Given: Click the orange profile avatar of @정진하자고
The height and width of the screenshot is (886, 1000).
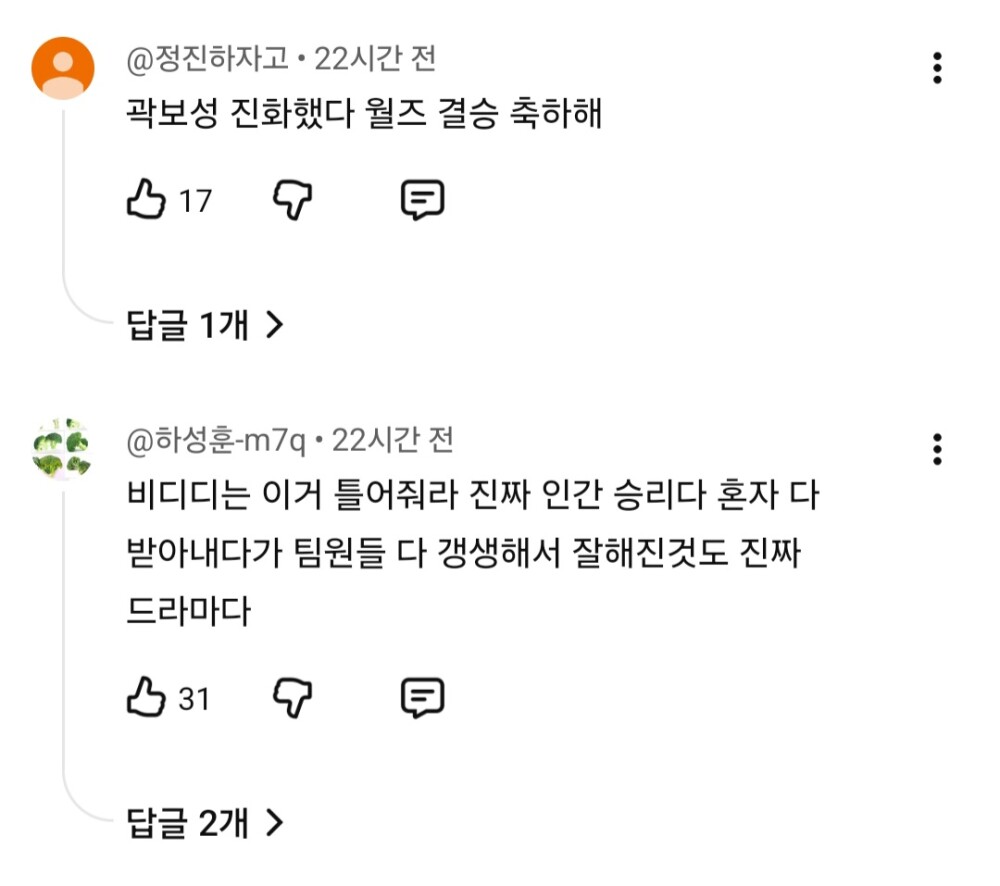Looking at the screenshot, I should (63, 68).
